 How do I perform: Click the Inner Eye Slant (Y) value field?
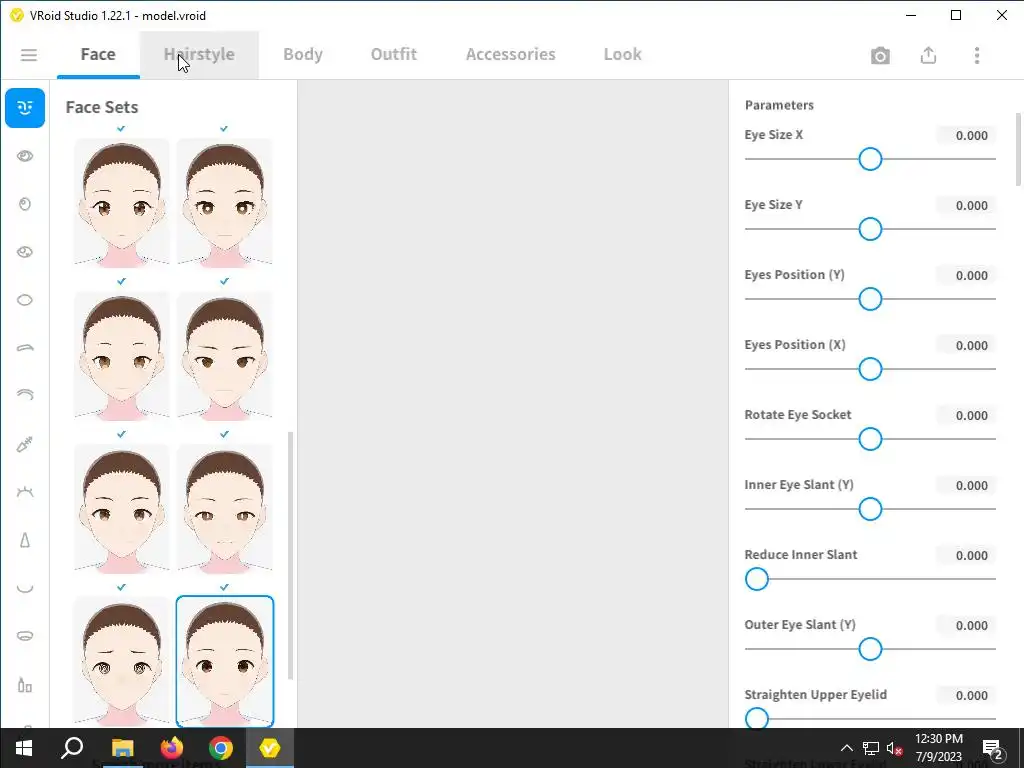(966, 485)
